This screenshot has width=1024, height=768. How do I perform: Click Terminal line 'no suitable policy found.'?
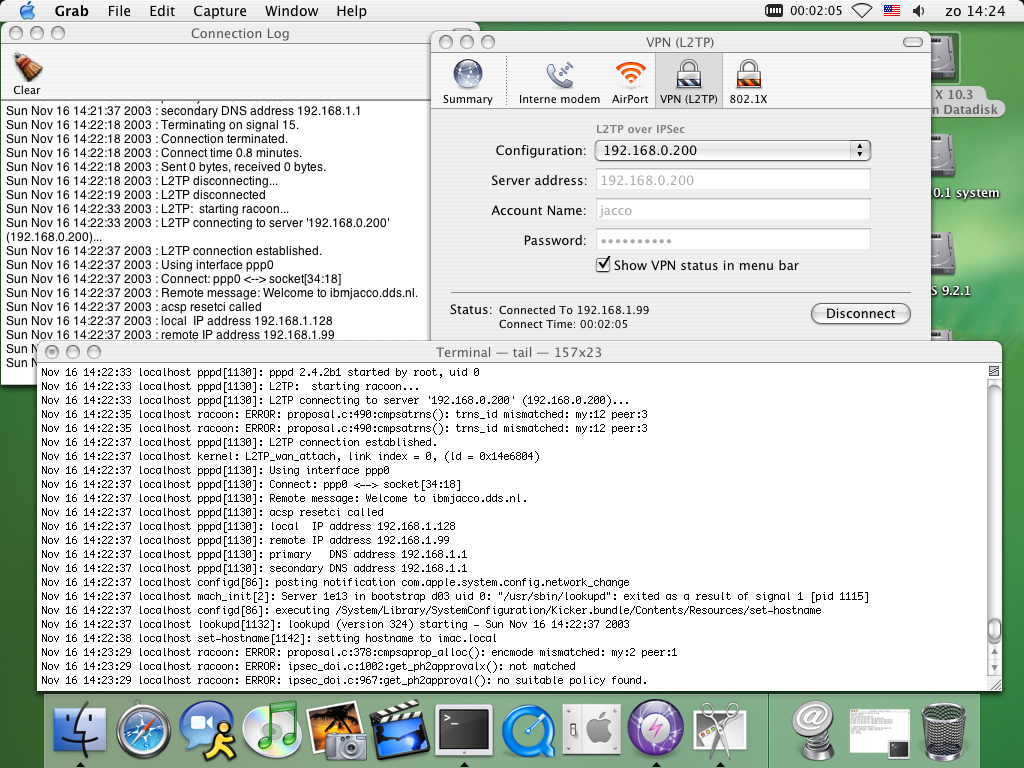pos(572,680)
